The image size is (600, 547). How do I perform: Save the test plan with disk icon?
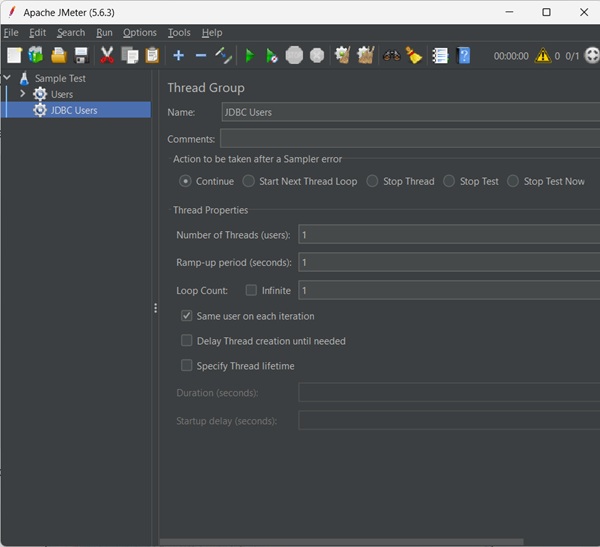click(x=81, y=56)
